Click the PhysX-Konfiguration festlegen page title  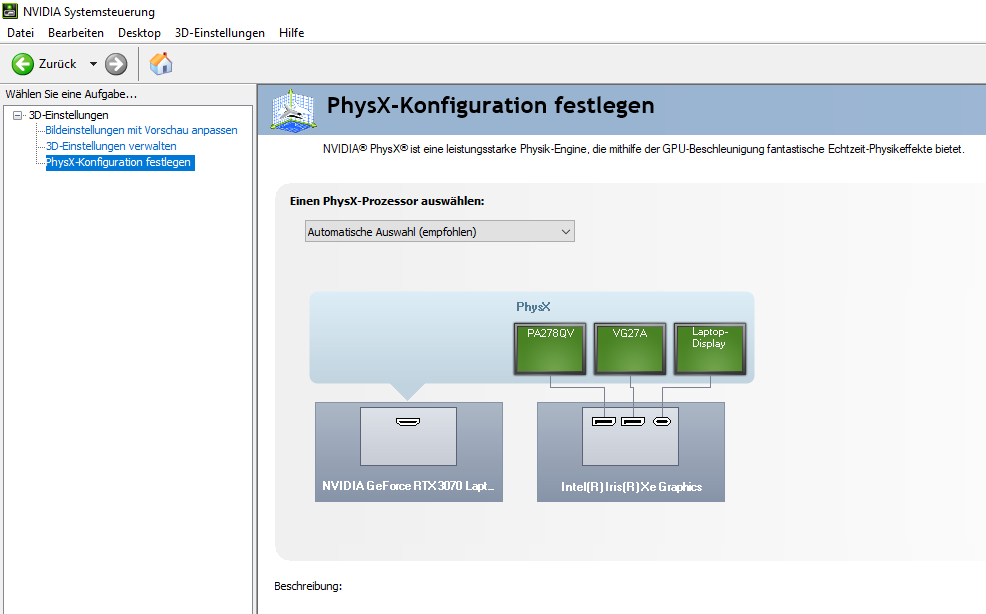click(x=490, y=105)
